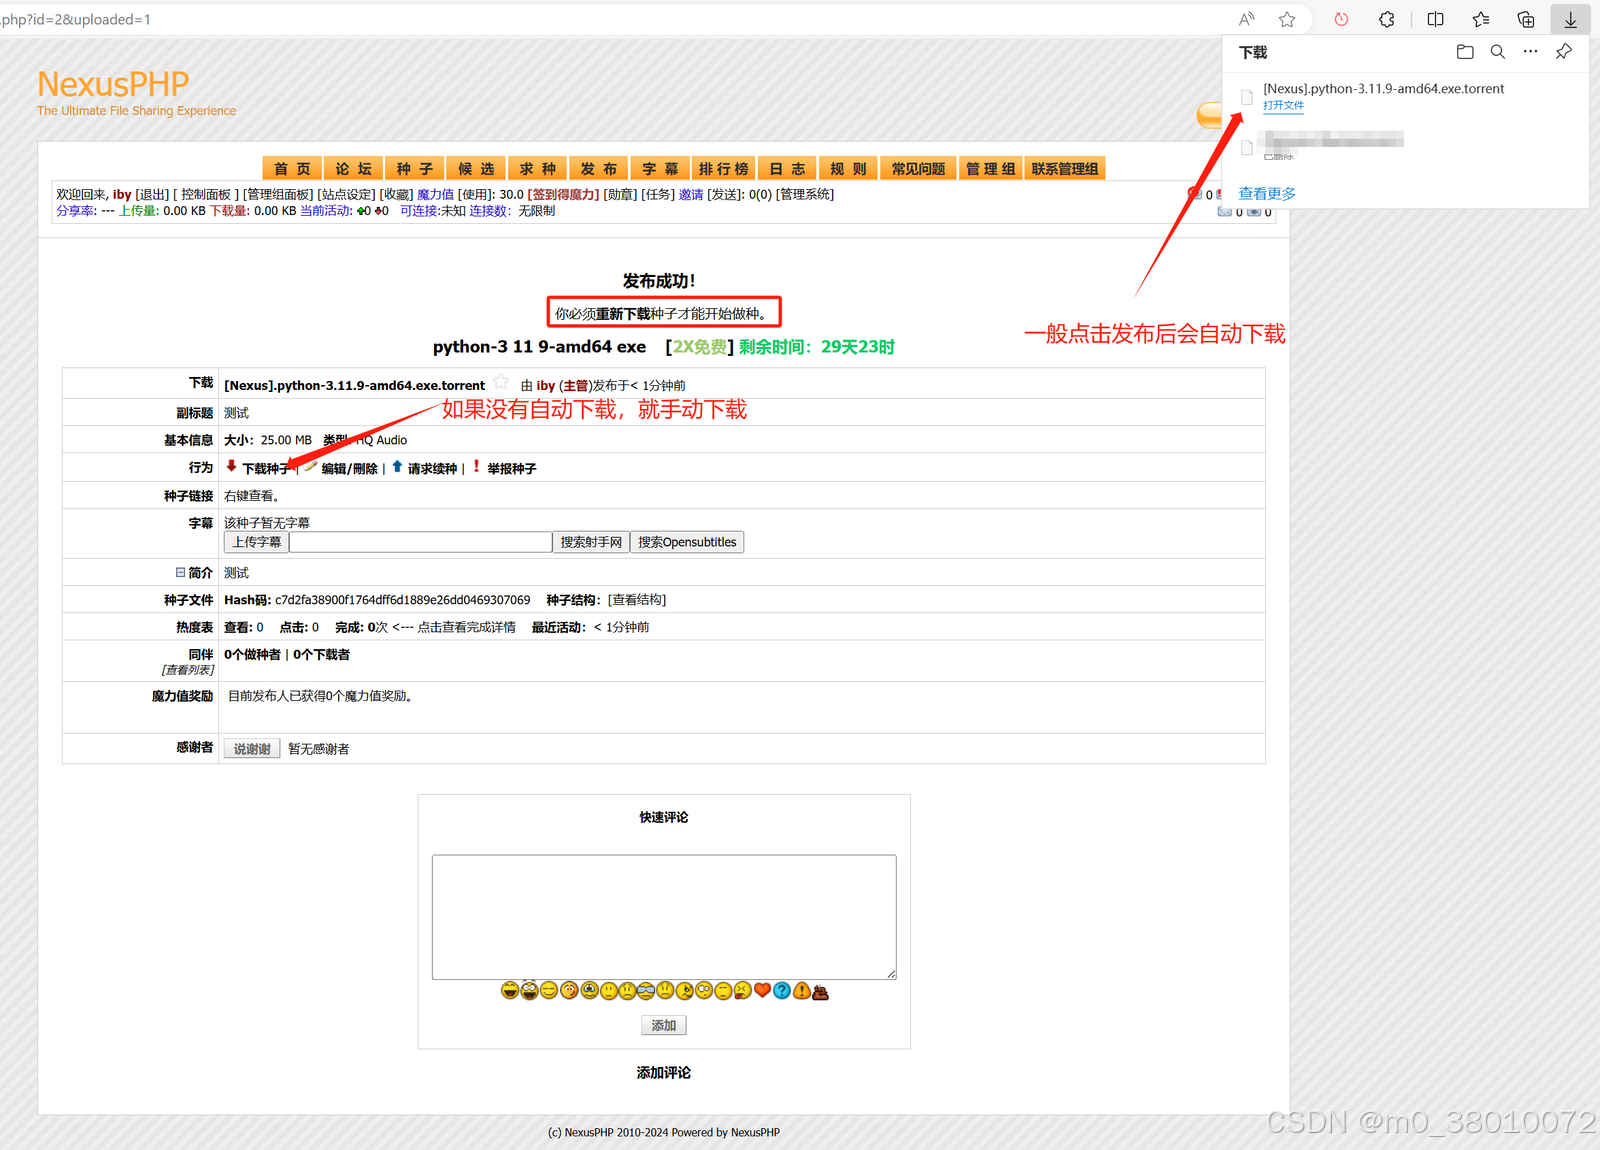1600x1150 pixels.
Task: Click the 控制面板 link
Action: point(206,194)
